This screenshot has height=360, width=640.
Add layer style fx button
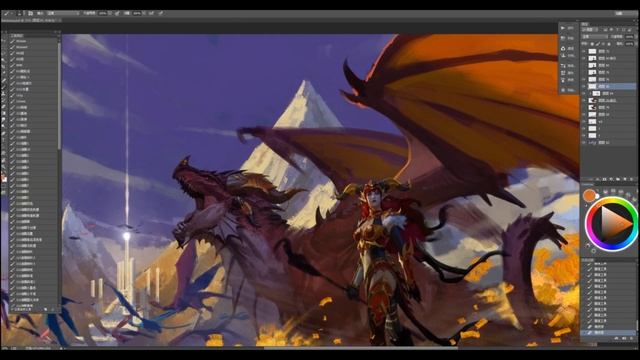598,179
